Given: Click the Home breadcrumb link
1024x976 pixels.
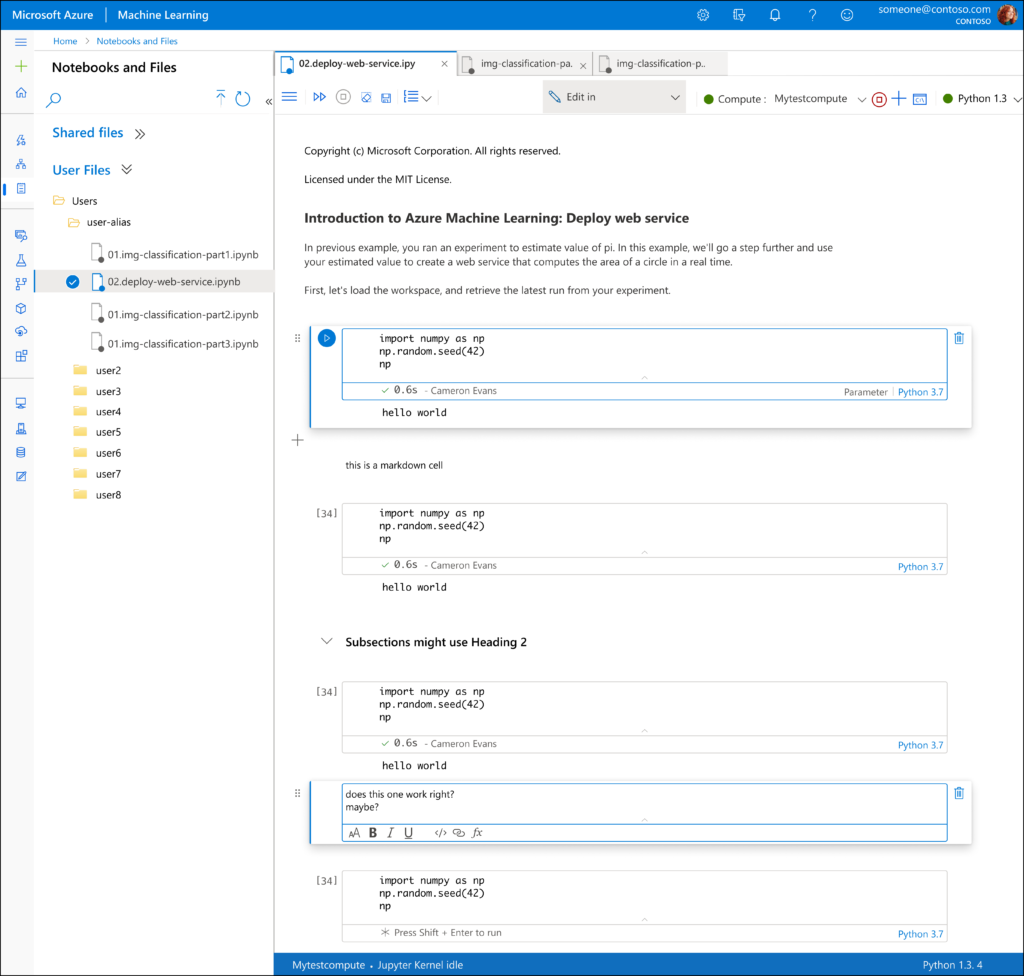Looking at the screenshot, I should tap(64, 41).
